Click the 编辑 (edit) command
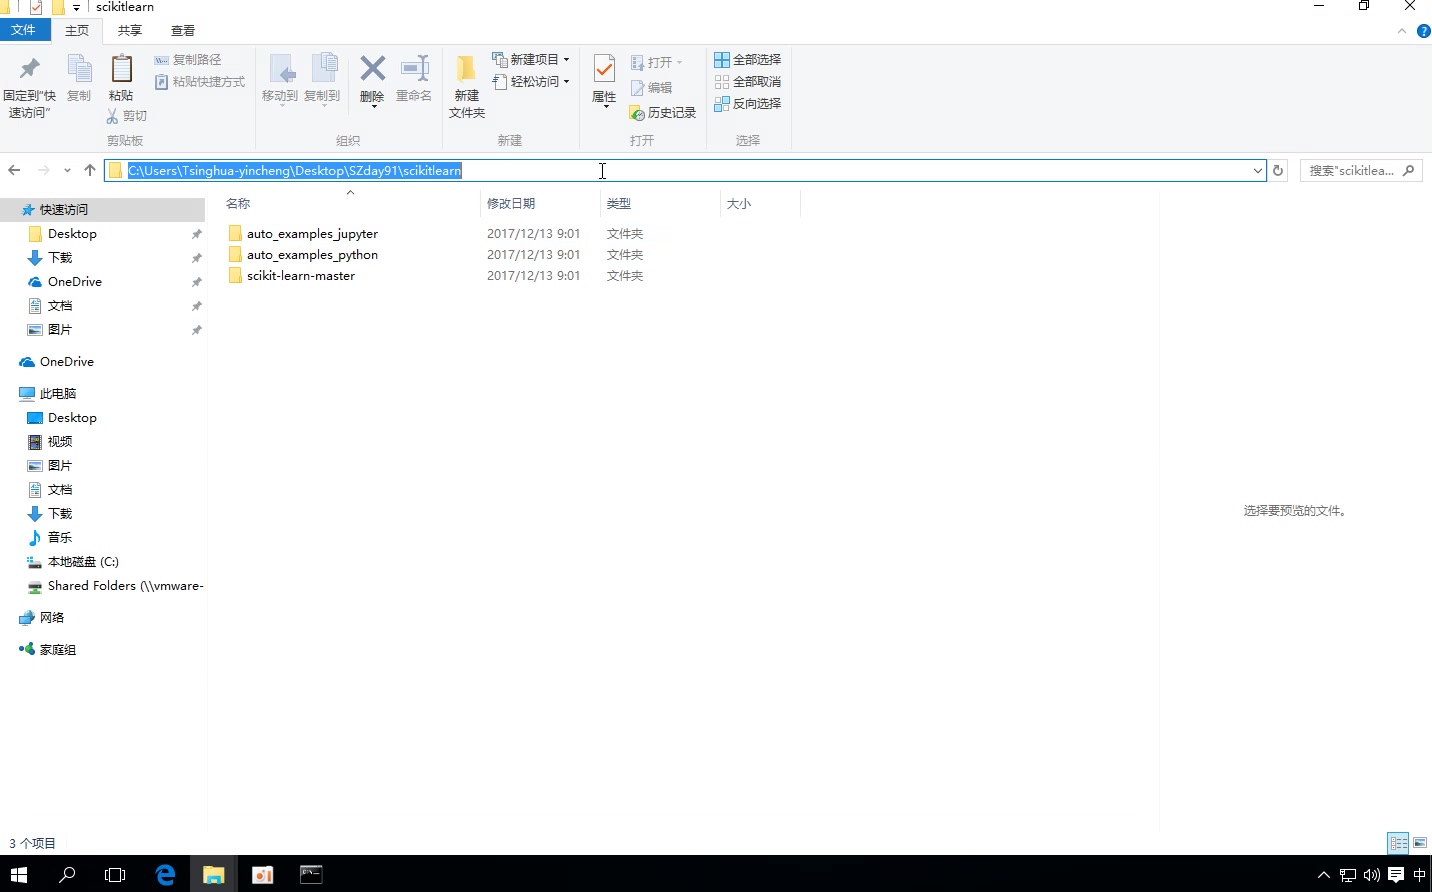1432x892 pixels. point(651,88)
